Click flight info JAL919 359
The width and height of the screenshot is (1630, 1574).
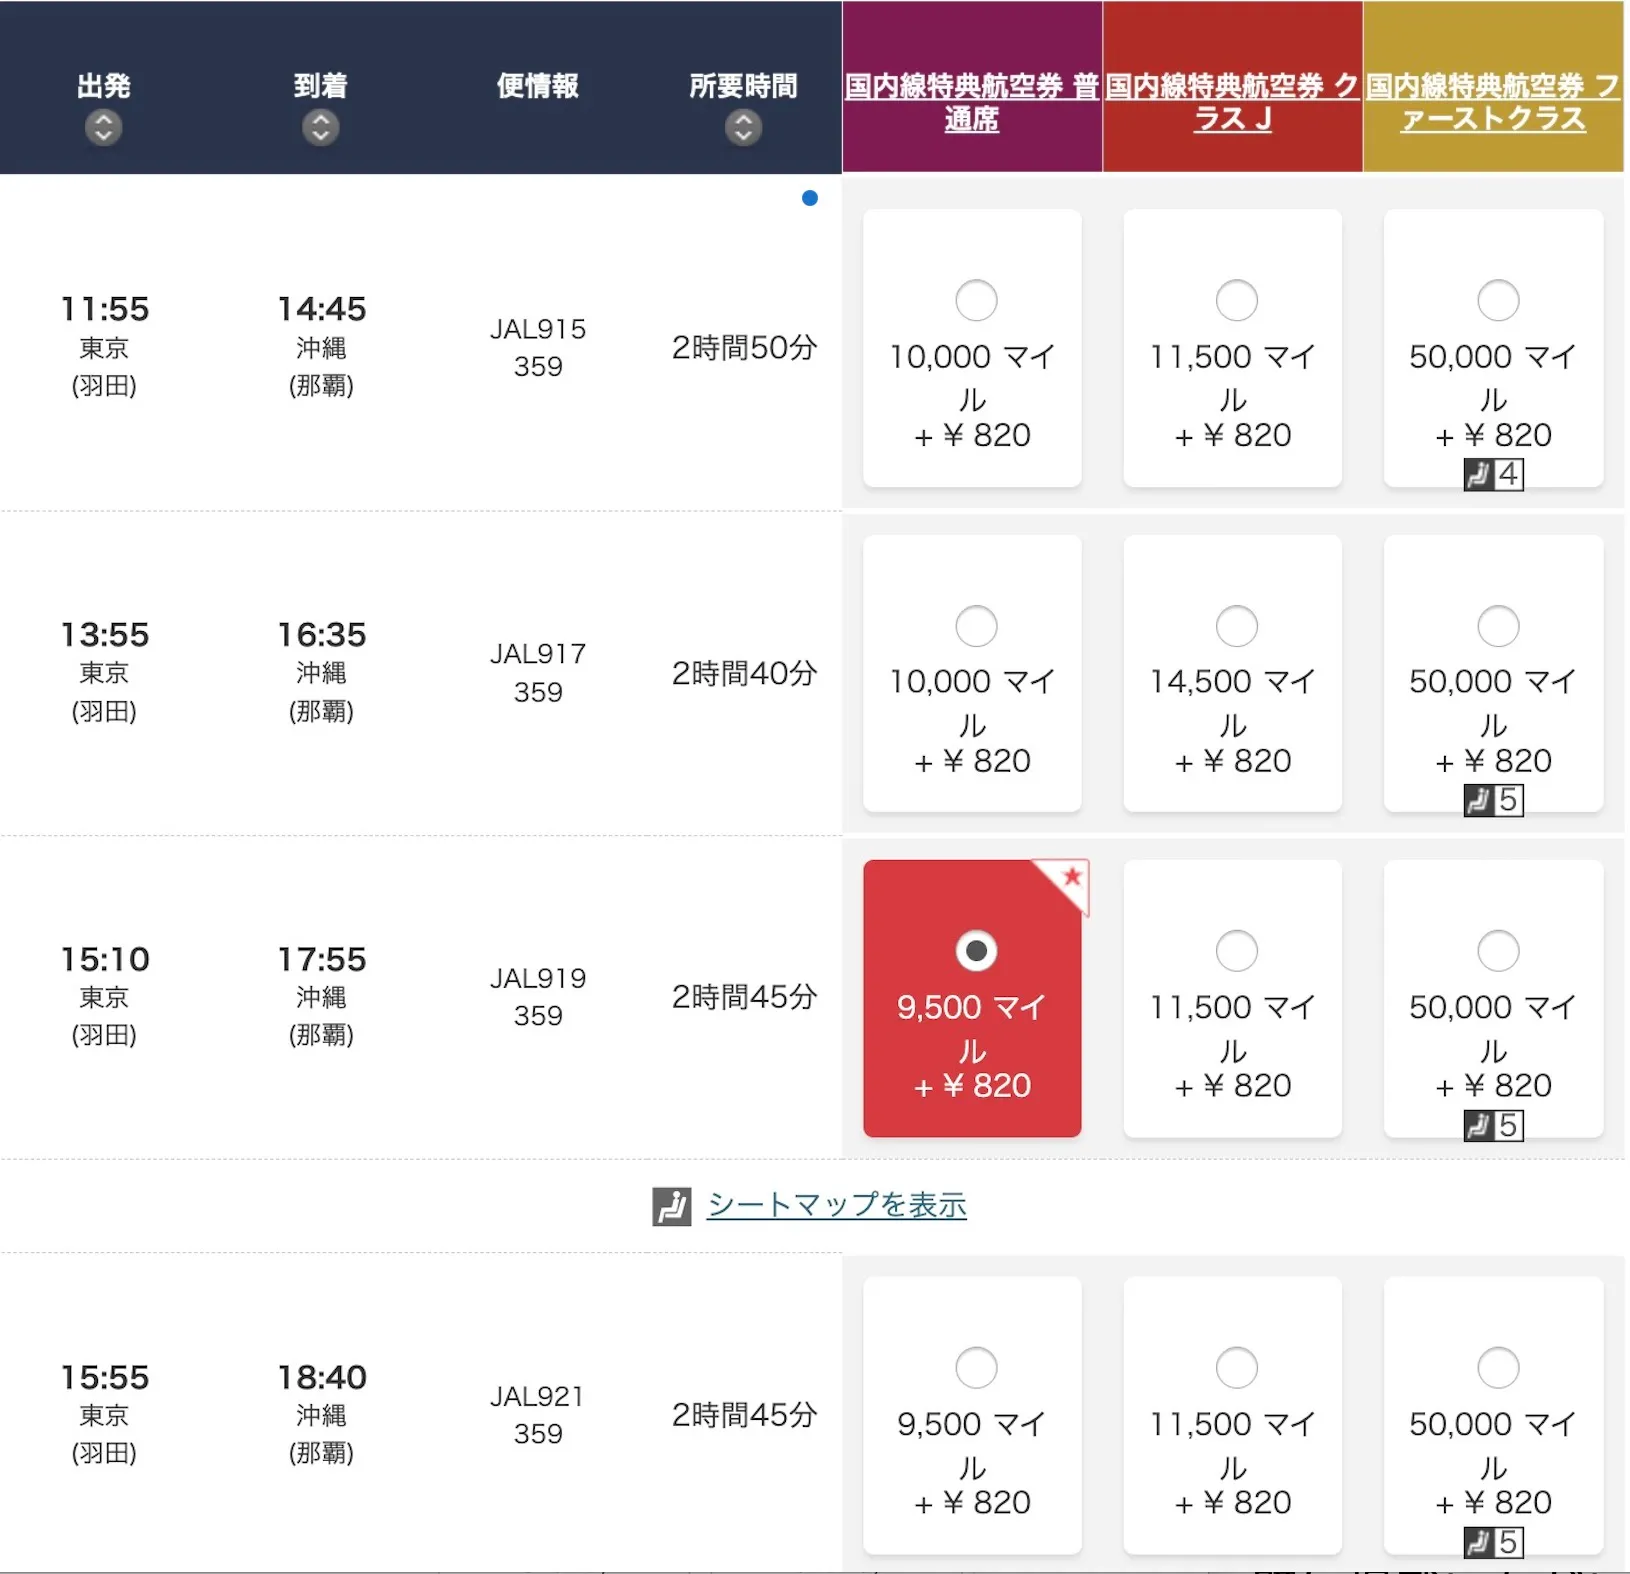(x=538, y=997)
